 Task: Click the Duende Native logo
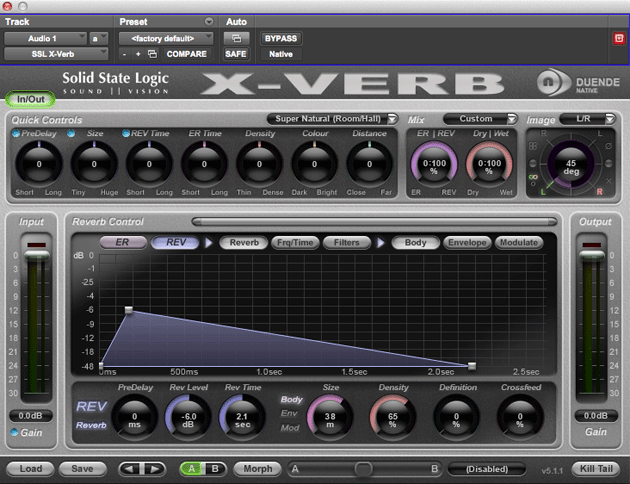(x=579, y=83)
